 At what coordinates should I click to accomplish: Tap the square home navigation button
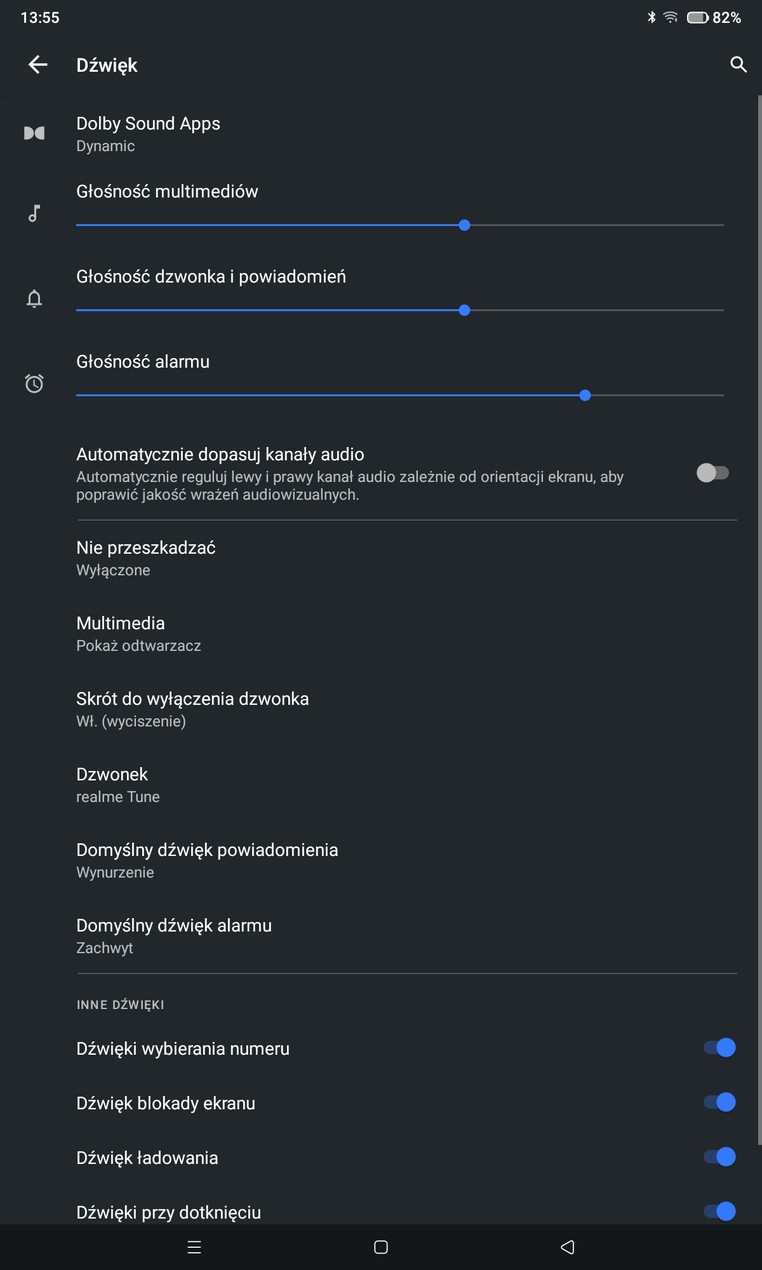(x=381, y=1247)
